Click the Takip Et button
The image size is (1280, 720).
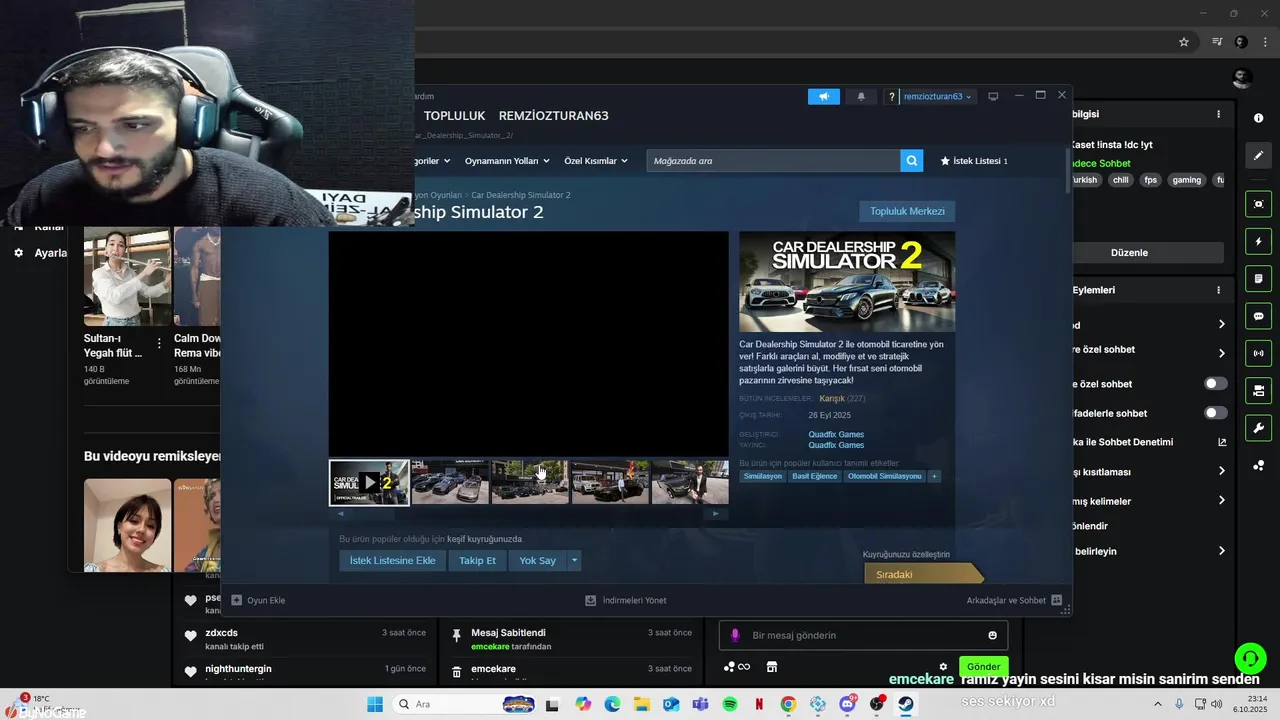click(477, 561)
